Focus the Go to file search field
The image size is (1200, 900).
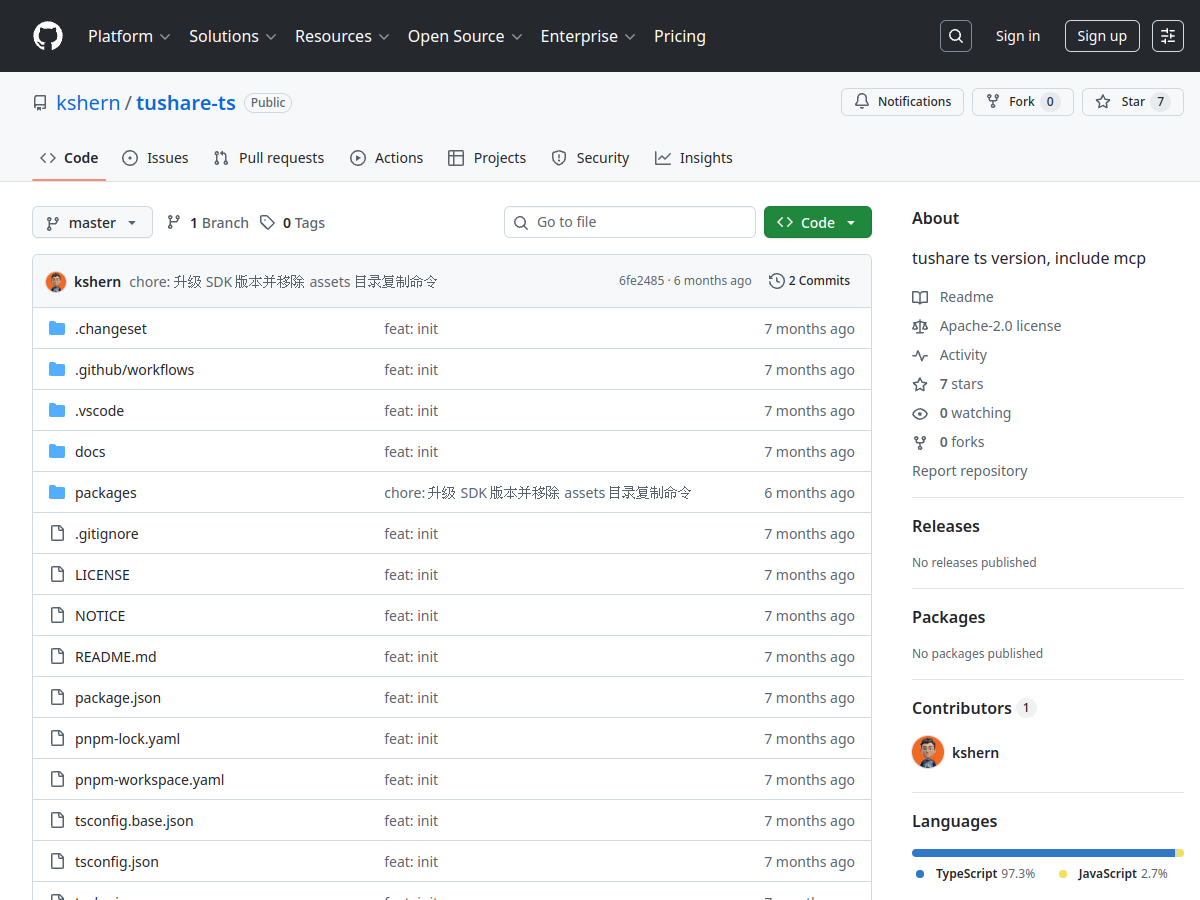coord(630,222)
